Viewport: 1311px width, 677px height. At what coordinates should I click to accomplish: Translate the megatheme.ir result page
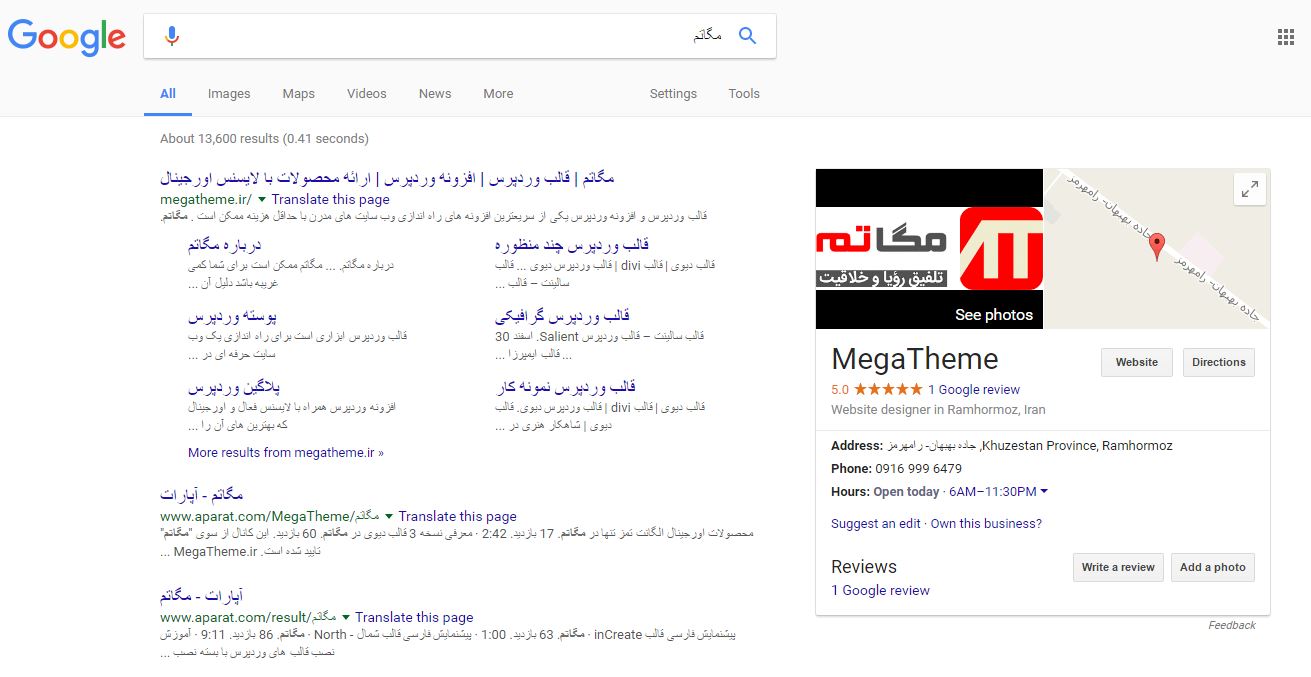[x=331, y=200]
